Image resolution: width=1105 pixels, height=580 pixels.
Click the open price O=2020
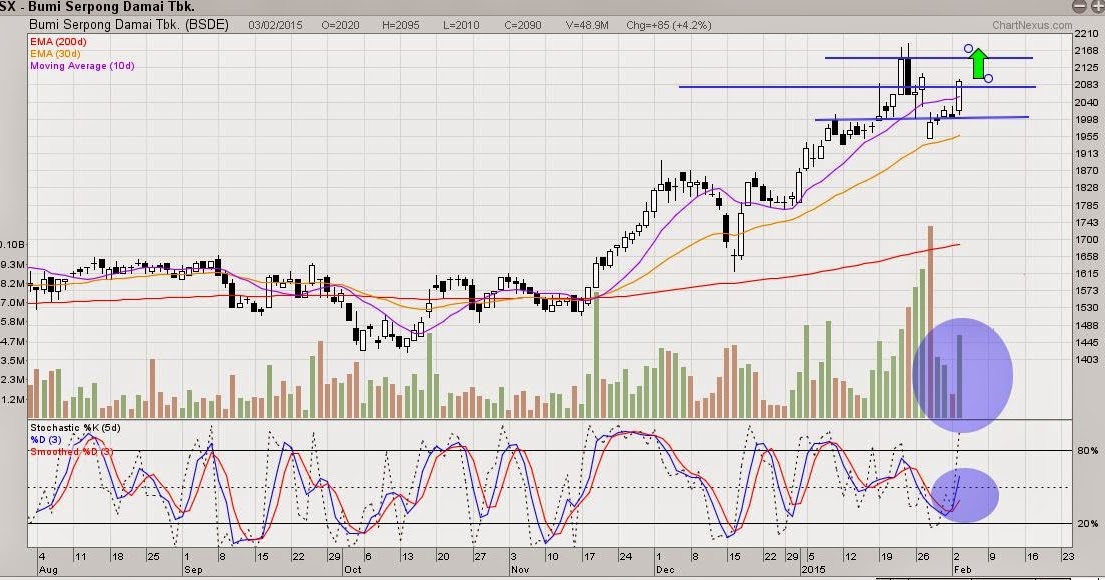[340, 25]
